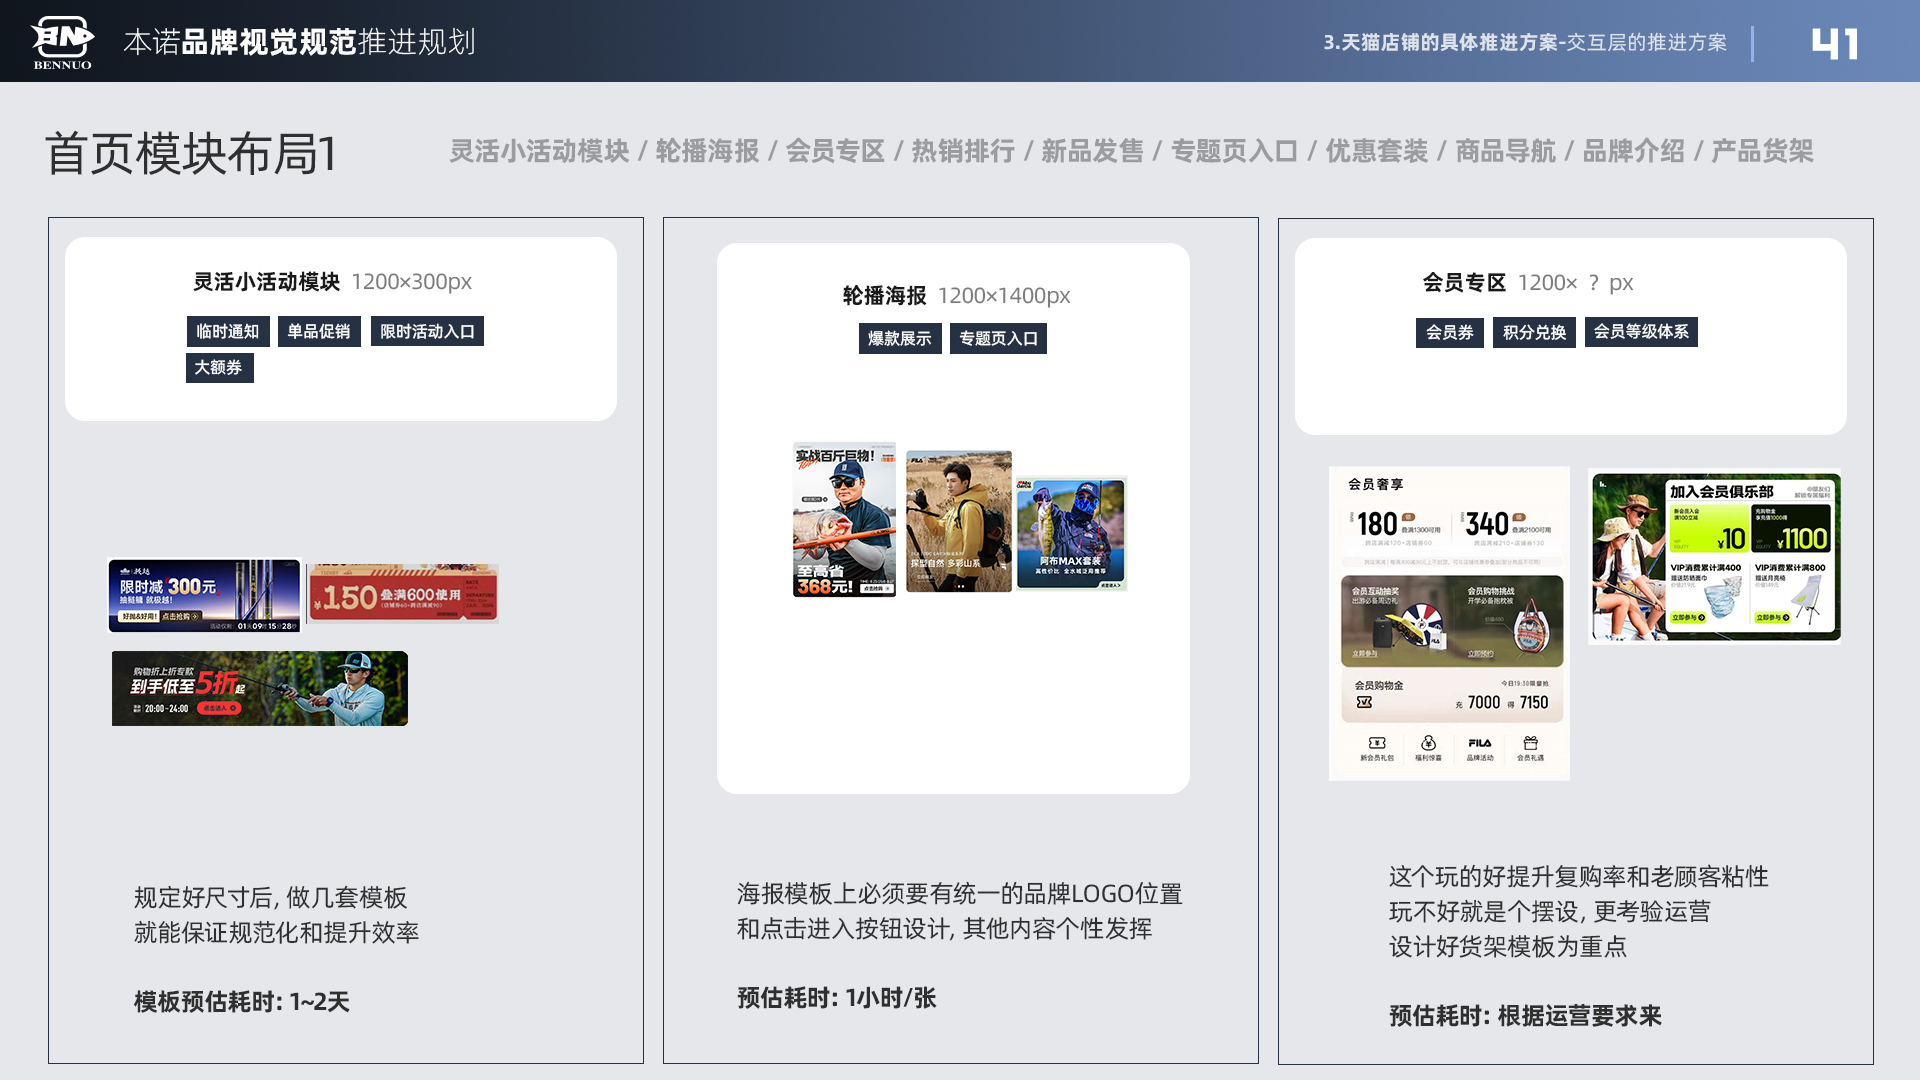Viewport: 1920px width, 1080px height.
Task: Click the 会员购物金 充7000得7150 bar
Action: point(1452,695)
